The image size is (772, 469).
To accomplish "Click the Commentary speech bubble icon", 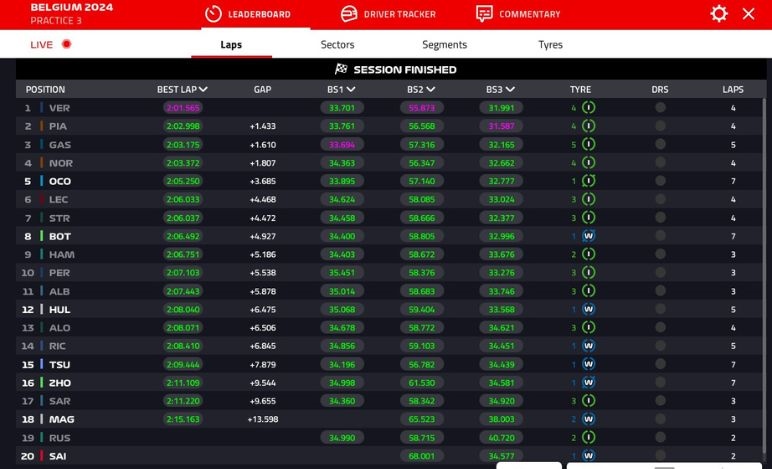I will (484, 14).
